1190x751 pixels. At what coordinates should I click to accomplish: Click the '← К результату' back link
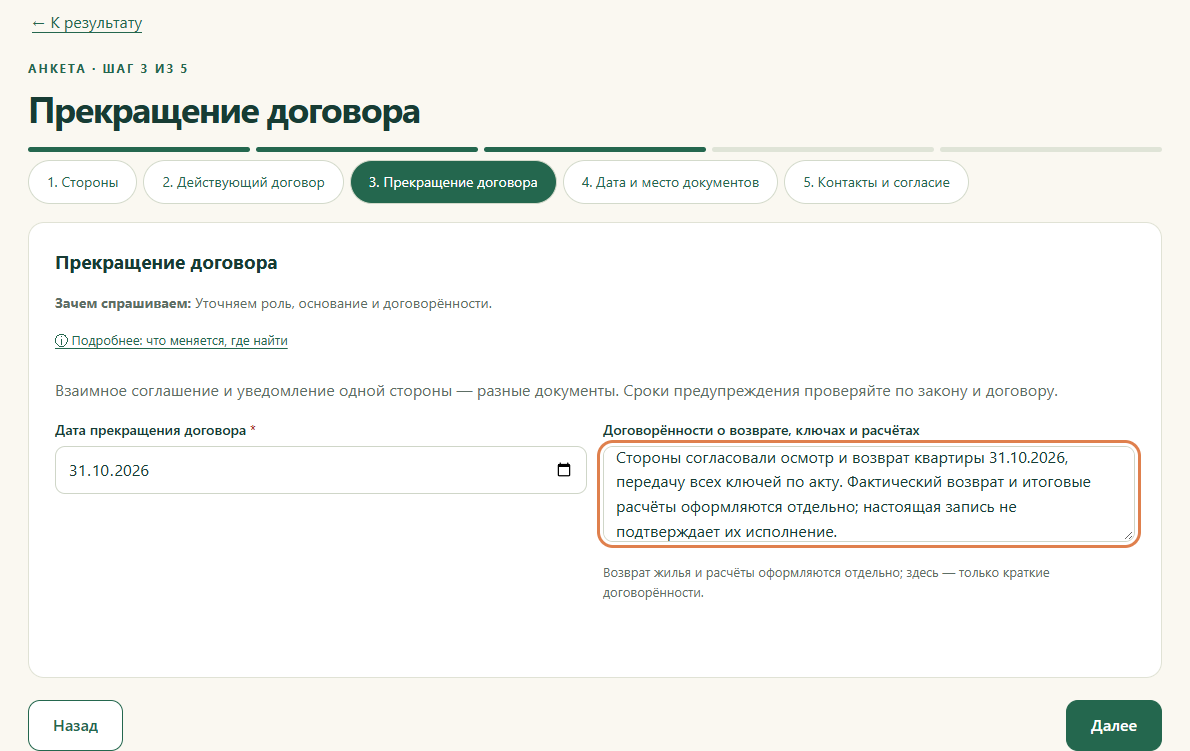point(87,23)
